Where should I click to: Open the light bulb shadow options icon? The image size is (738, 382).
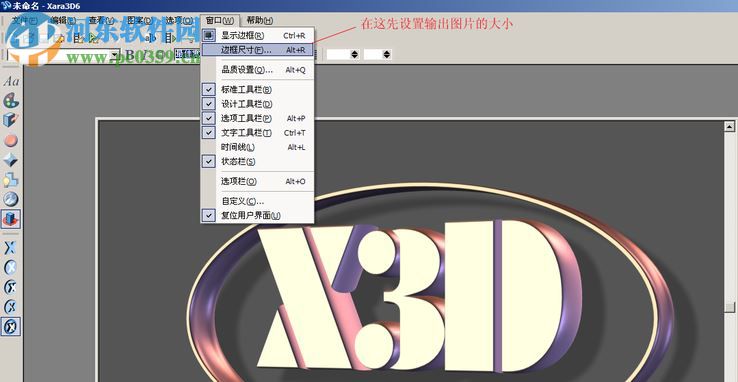(11, 180)
